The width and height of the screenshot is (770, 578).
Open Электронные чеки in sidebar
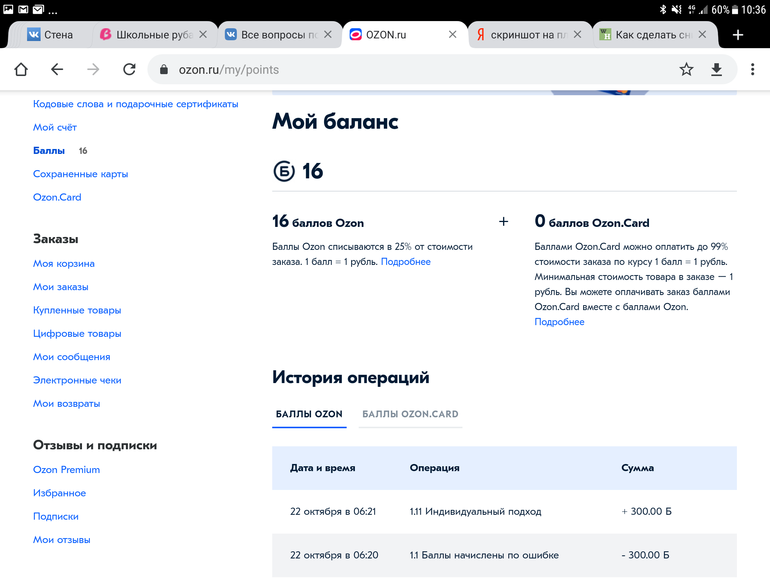[x=77, y=380]
